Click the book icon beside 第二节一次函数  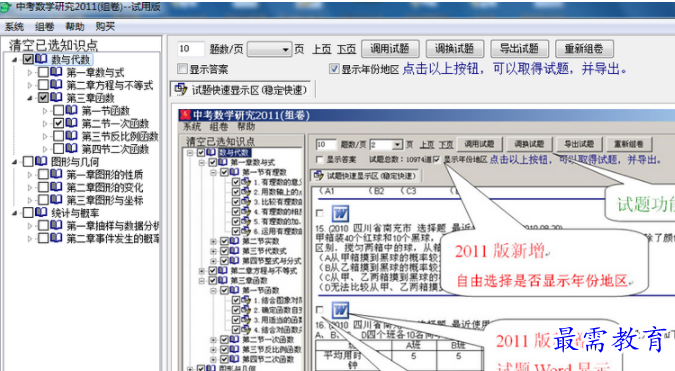coord(71,123)
